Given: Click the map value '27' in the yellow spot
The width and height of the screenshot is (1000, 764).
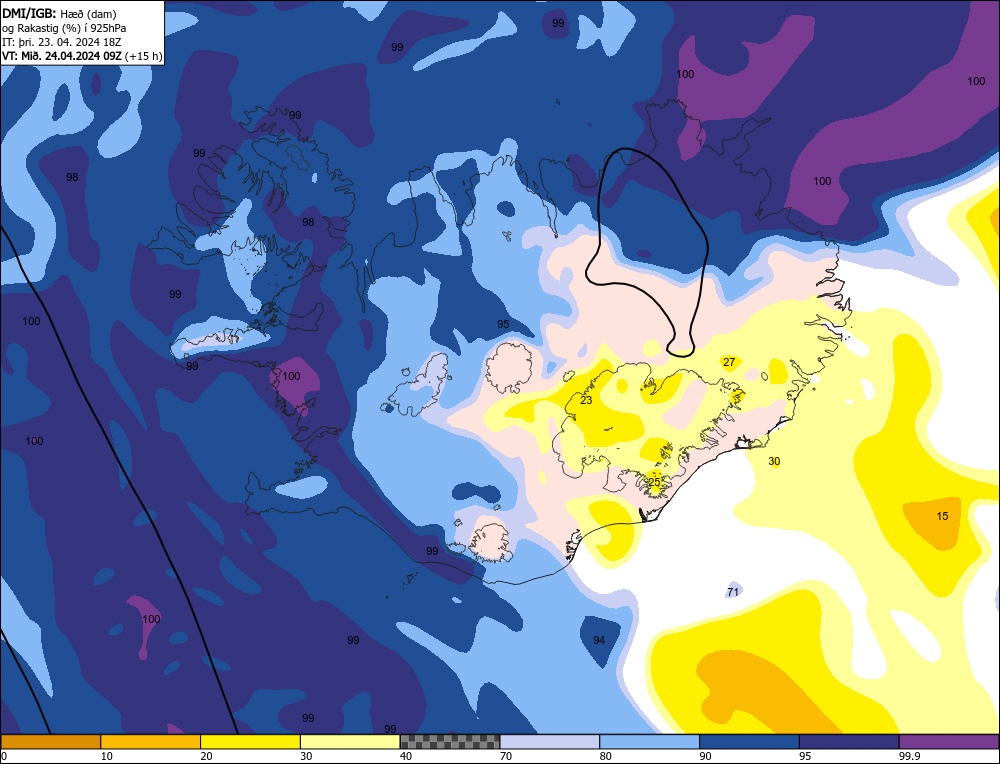Looking at the screenshot, I should pyautogui.click(x=729, y=362).
